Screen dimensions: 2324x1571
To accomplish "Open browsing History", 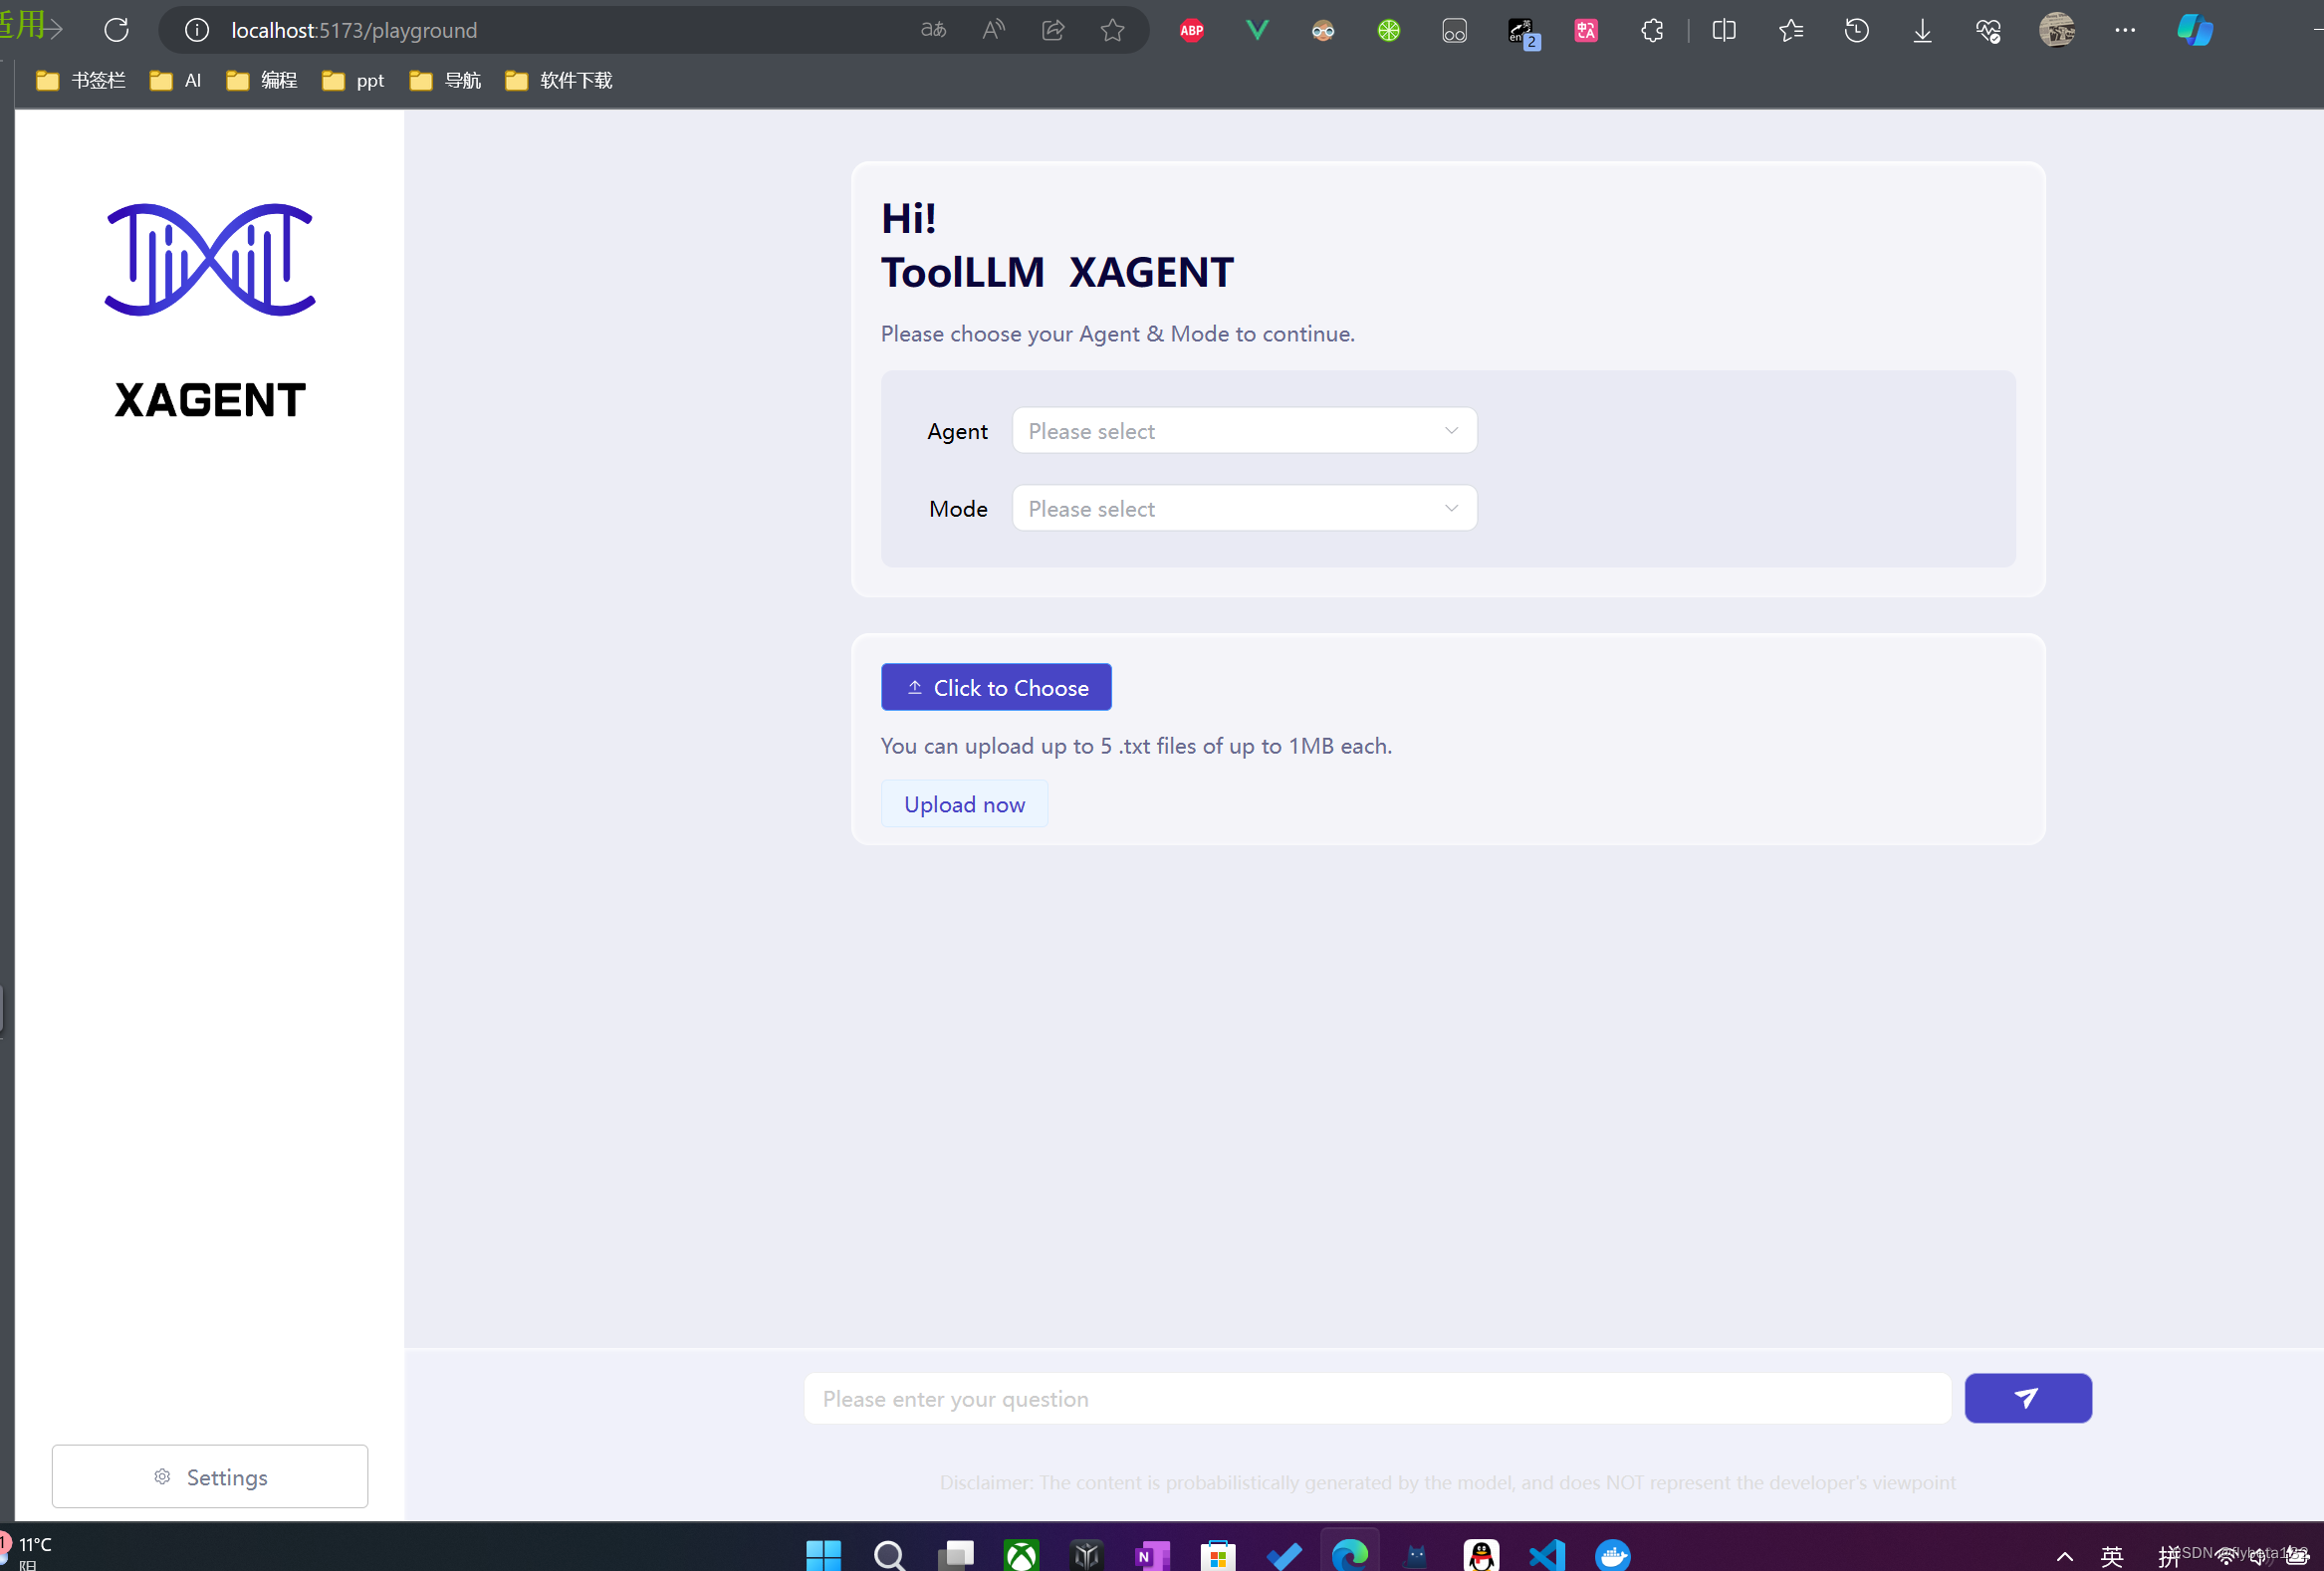I will [1856, 30].
